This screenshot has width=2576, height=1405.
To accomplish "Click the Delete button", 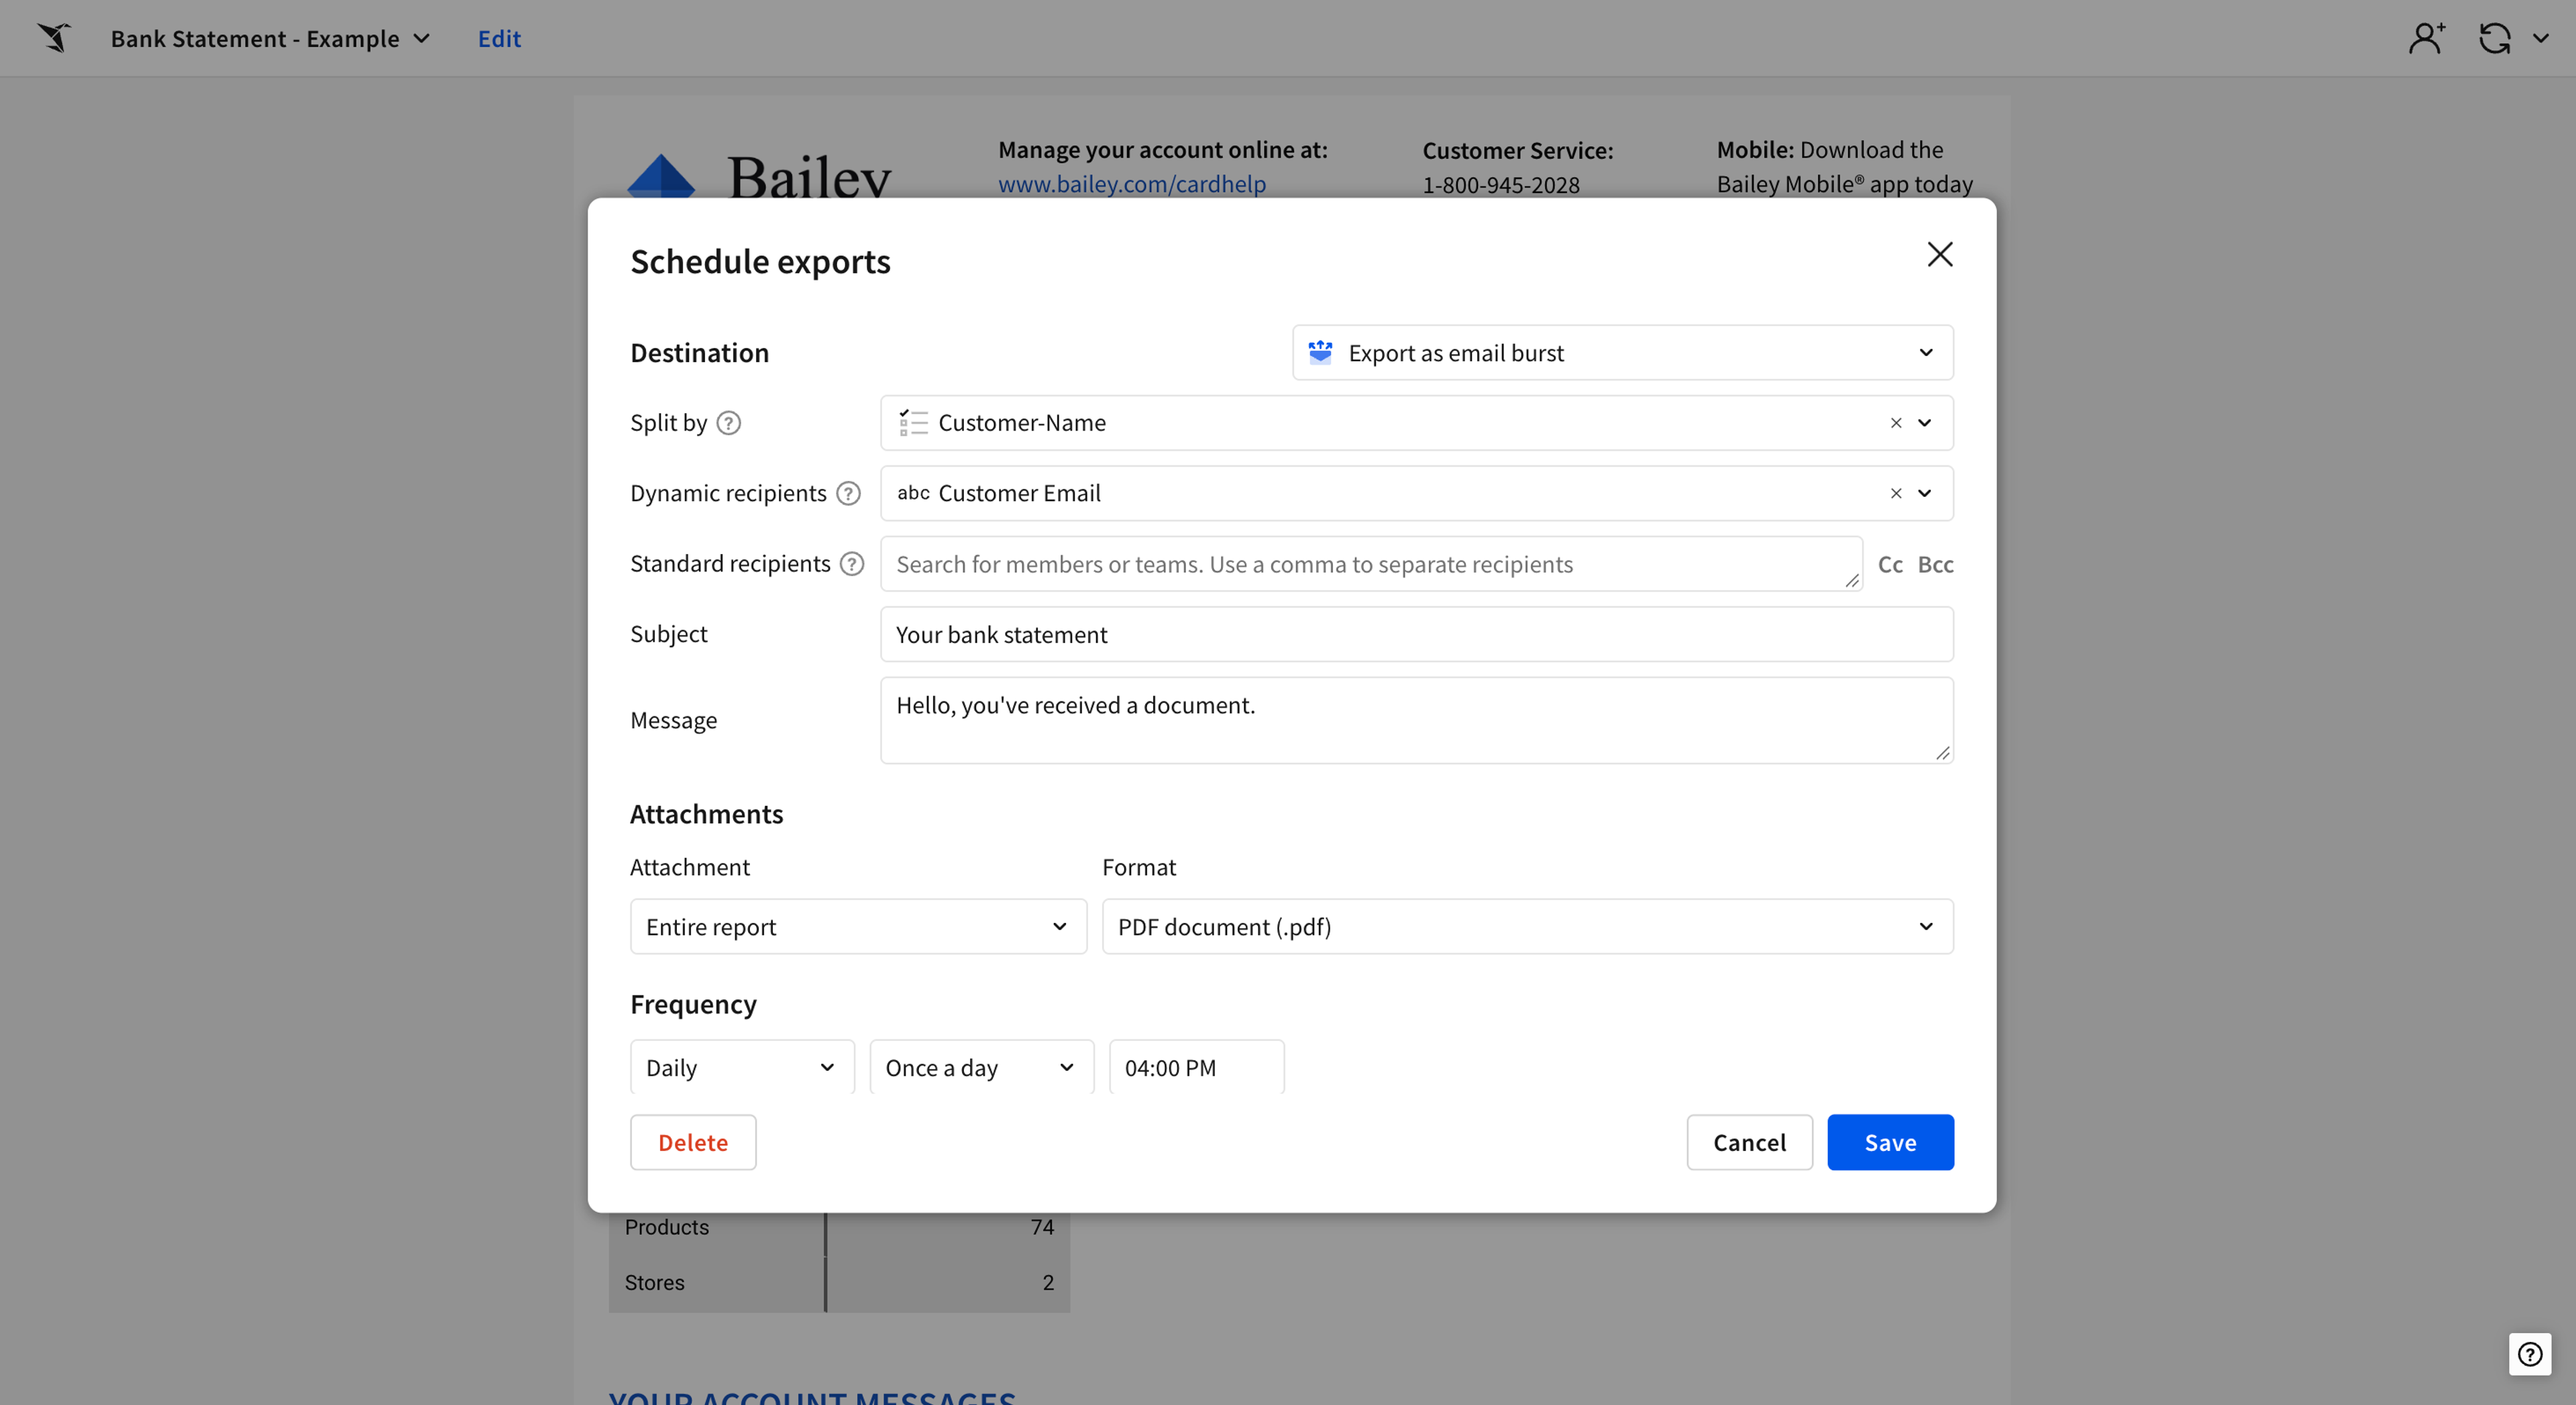I will pyautogui.click(x=693, y=1142).
